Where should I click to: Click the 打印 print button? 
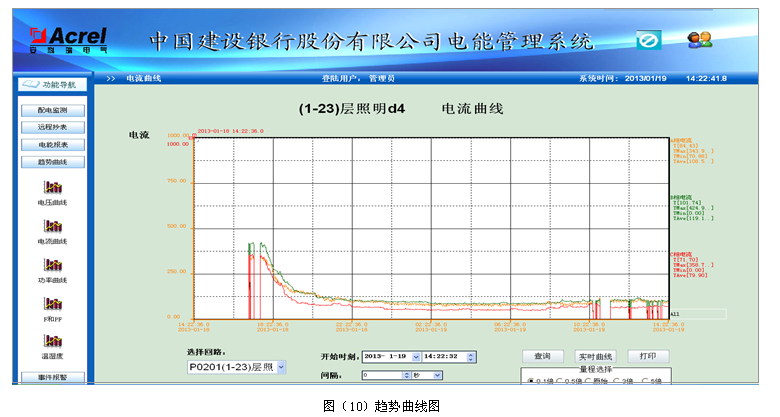click(x=648, y=356)
